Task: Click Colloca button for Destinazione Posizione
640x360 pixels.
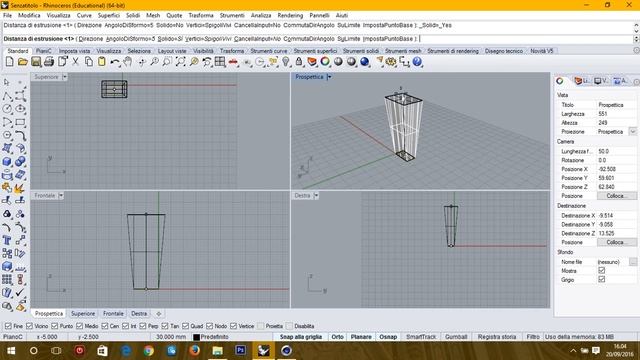Action: coord(616,242)
